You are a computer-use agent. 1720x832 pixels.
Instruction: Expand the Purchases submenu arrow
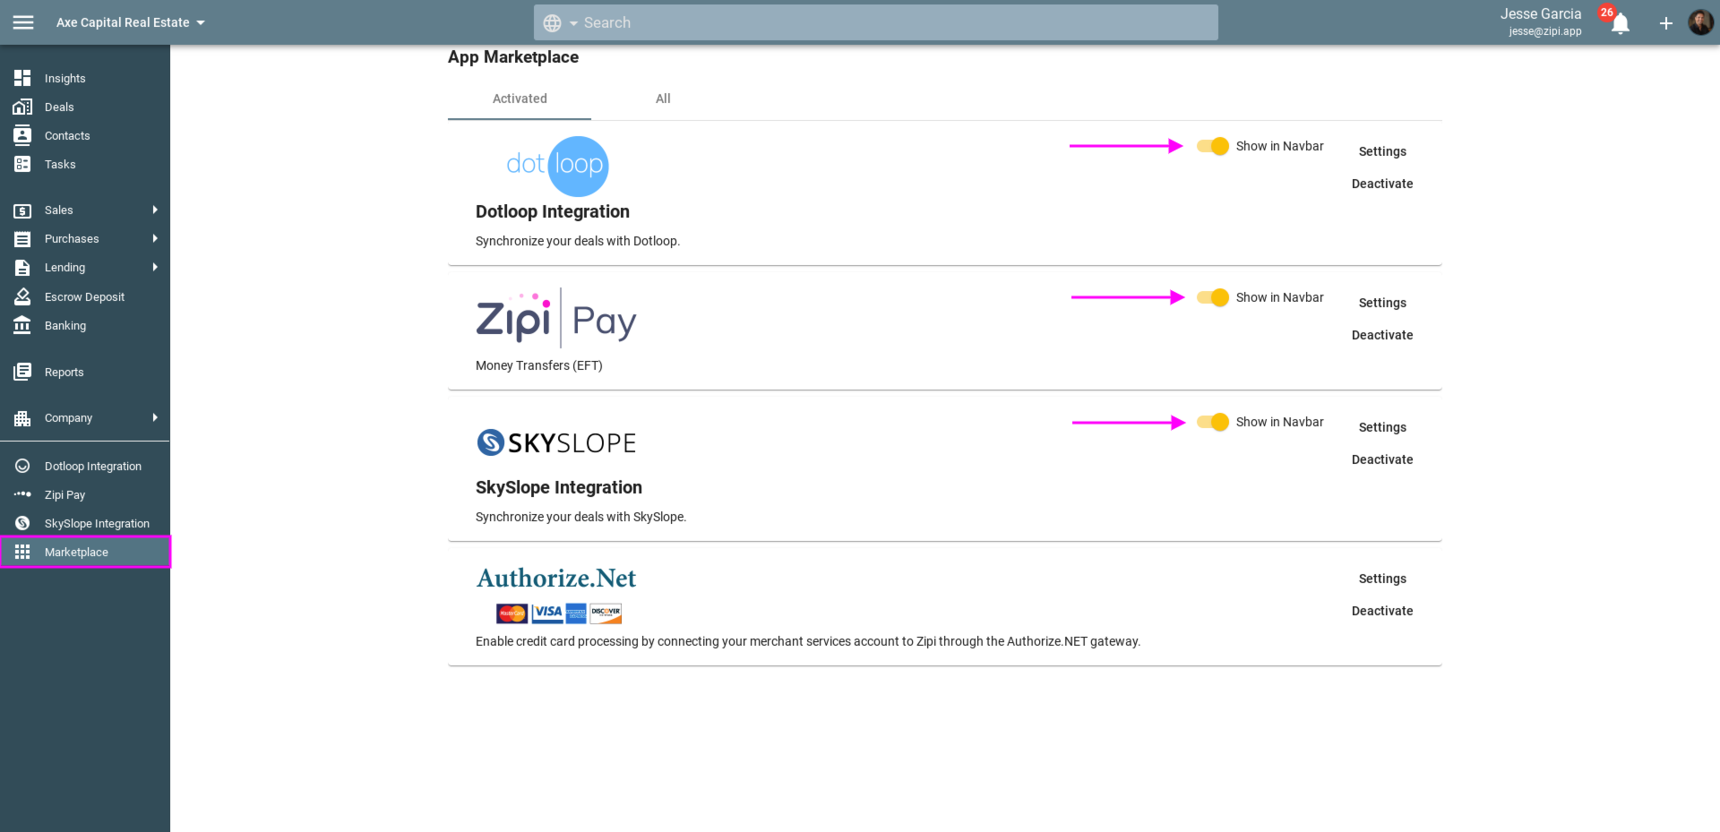tap(155, 239)
